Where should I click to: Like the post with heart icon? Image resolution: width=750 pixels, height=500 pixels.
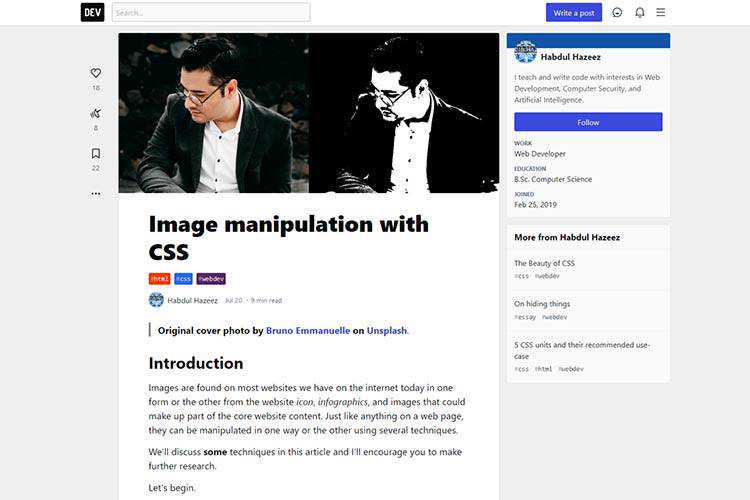(96, 73)
